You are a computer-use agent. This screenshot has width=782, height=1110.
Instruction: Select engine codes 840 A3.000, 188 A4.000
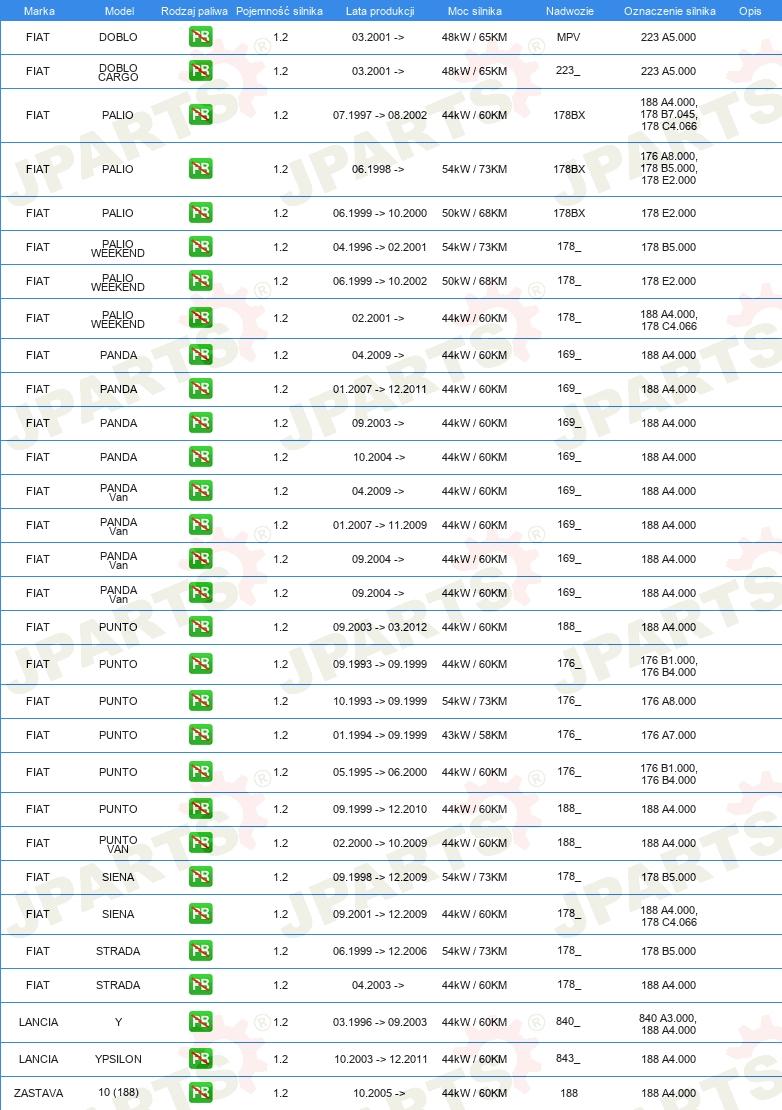point(668,1024)
